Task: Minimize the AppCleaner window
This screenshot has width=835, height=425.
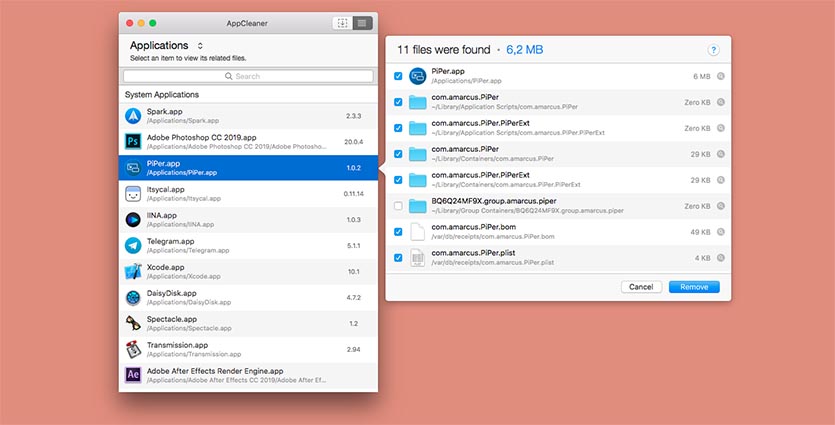Action: (x=141, y=23)
